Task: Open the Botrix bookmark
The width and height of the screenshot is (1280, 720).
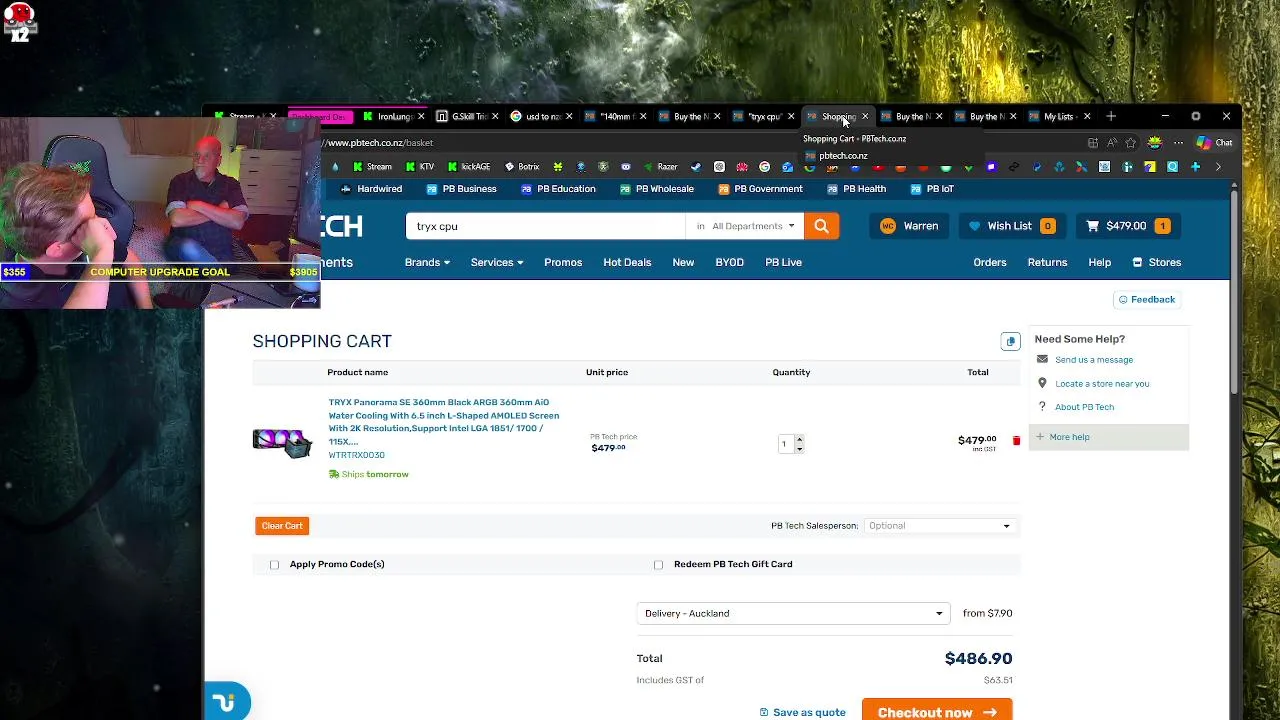Action: click(522, 167)
